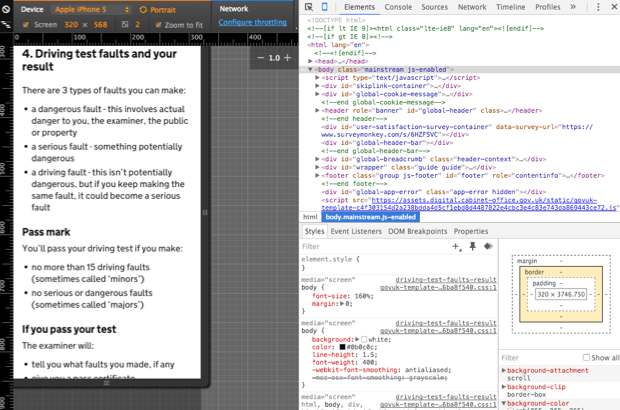The height and width of the screenshot is (410, 620).
Task: Click the content size 320 × 3746.750 box
Action: pos(561,294)
